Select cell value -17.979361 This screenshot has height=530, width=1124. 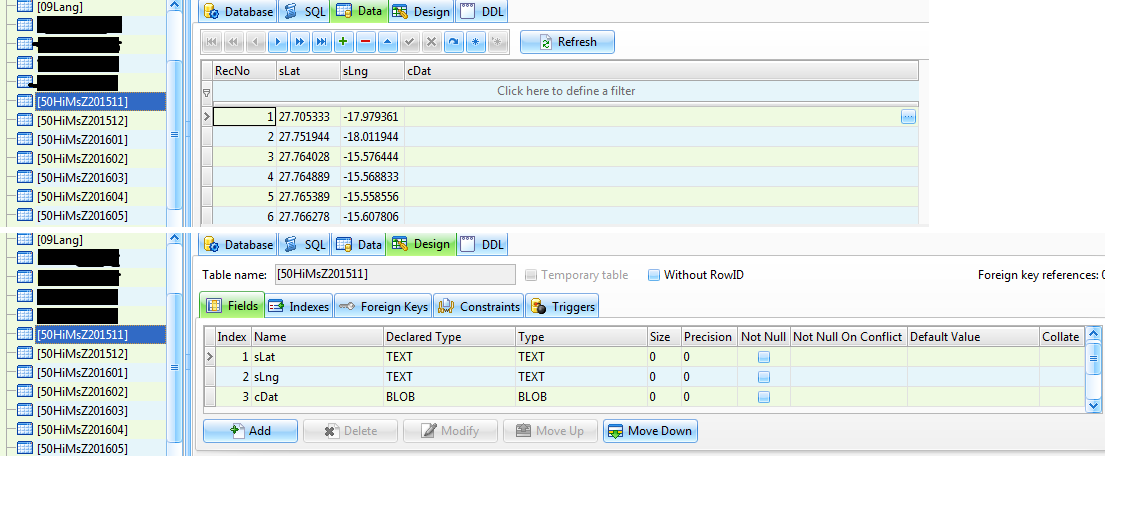click(371, 117)
